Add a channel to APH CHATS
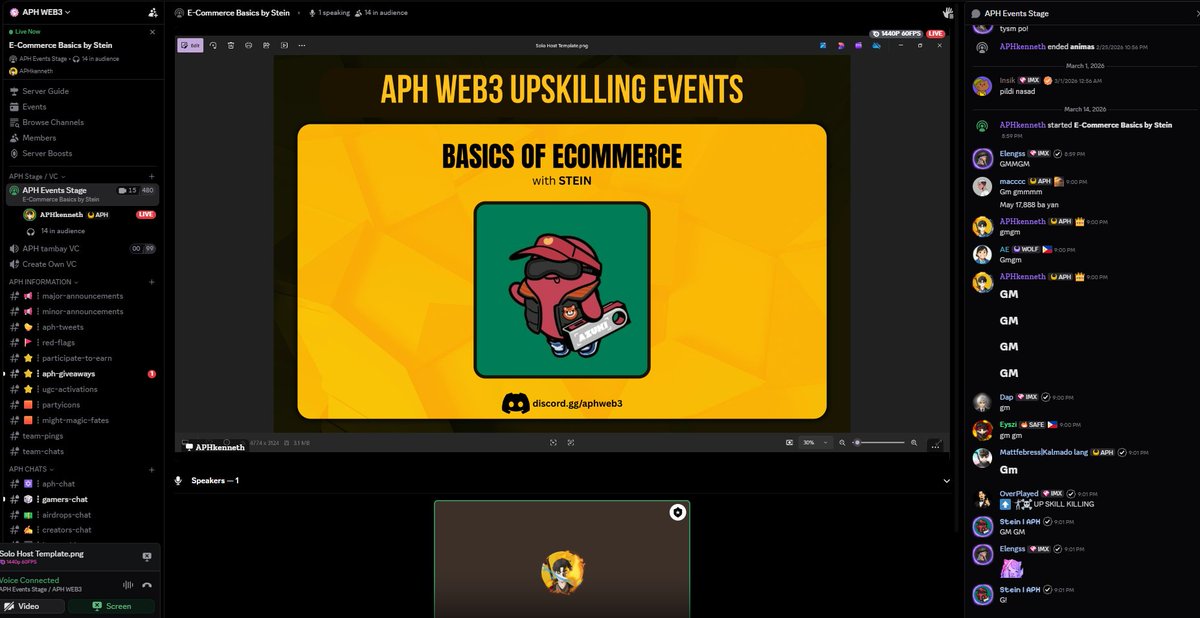Image resolution: width=1200 pixels, height=618 pixels. (x=152, y=469)
